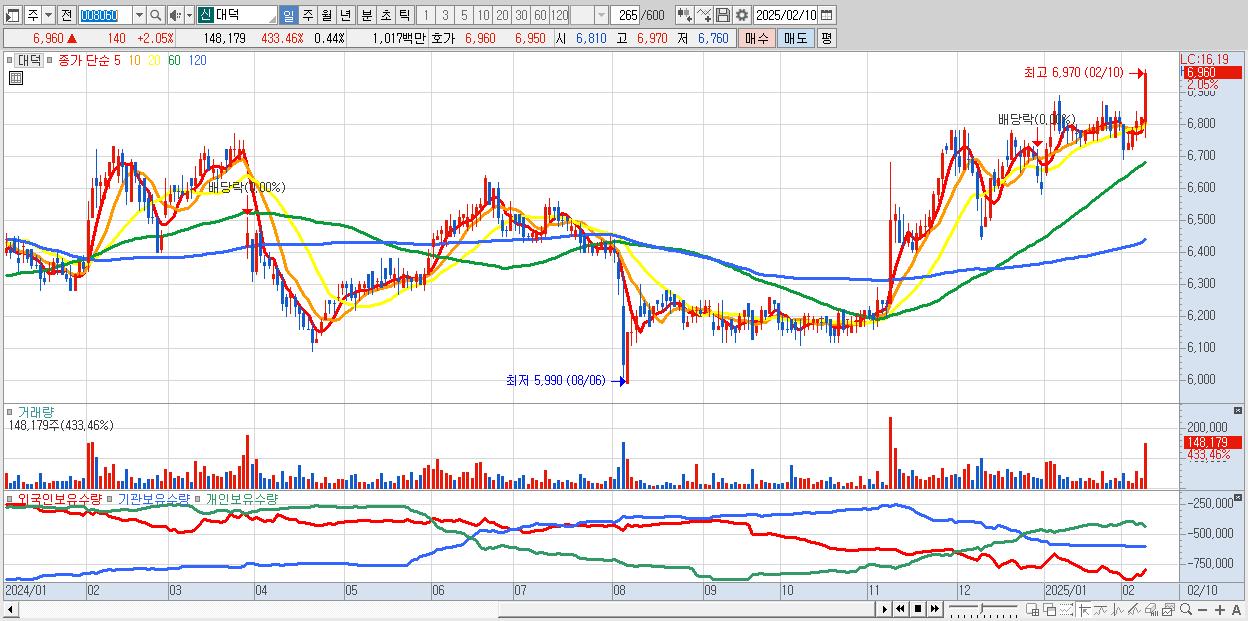The image size is (1248, 621).
Task: Click the 평 button
Action: pyautogui.click(x=826, y=38)
